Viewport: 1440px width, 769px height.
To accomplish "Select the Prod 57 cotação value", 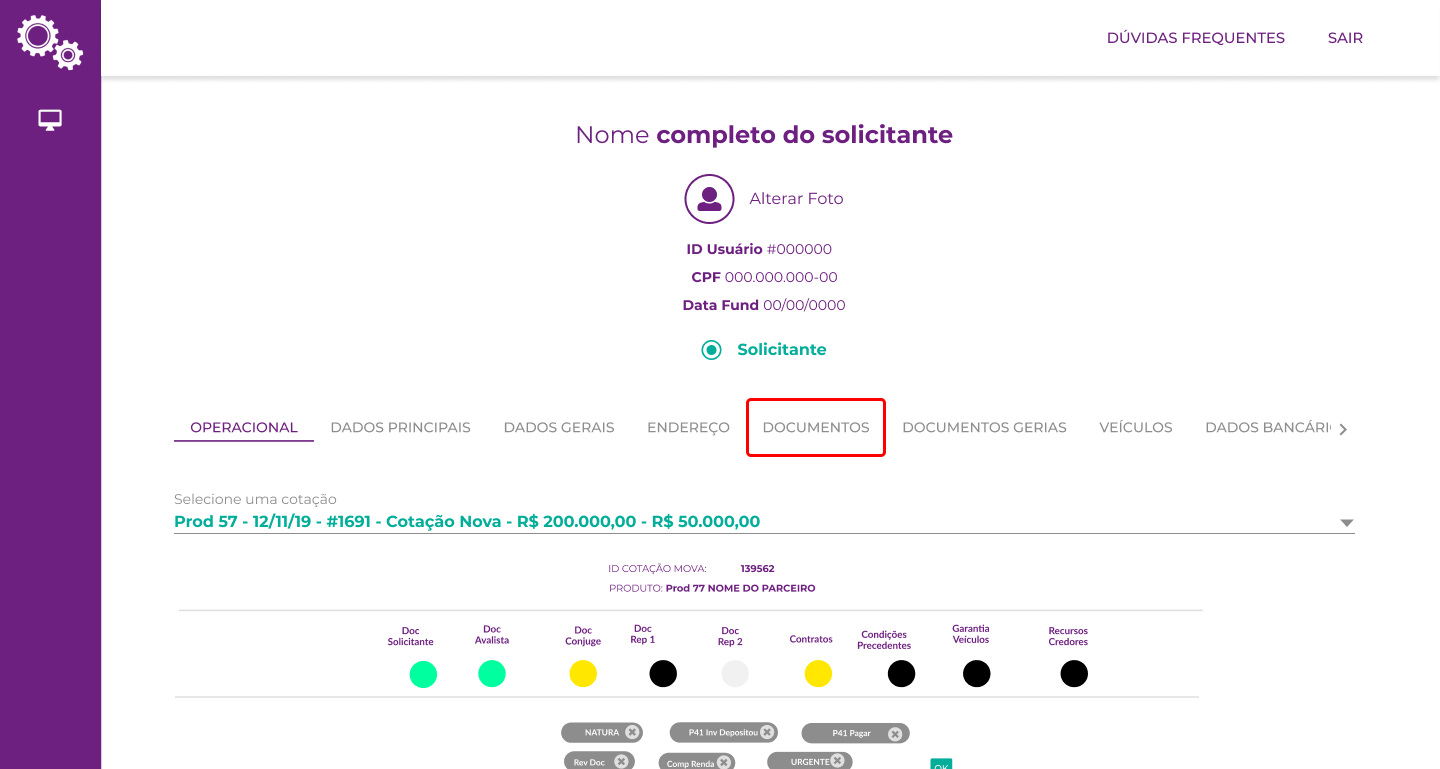I will (467, 521).
